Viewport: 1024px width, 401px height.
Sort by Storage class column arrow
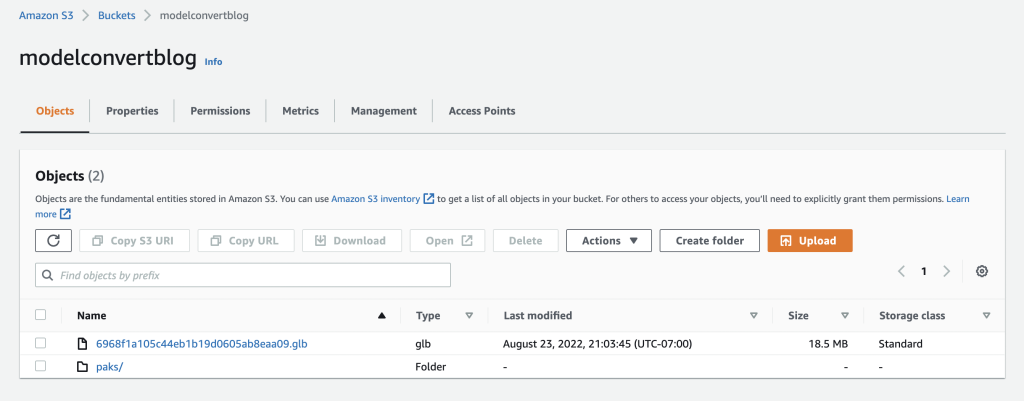[x=986, y=315]
